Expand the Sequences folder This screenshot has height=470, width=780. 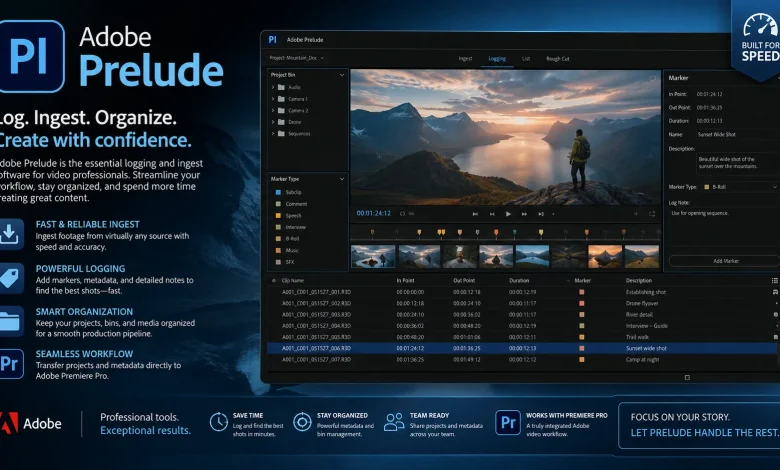[x=273, y=133]
